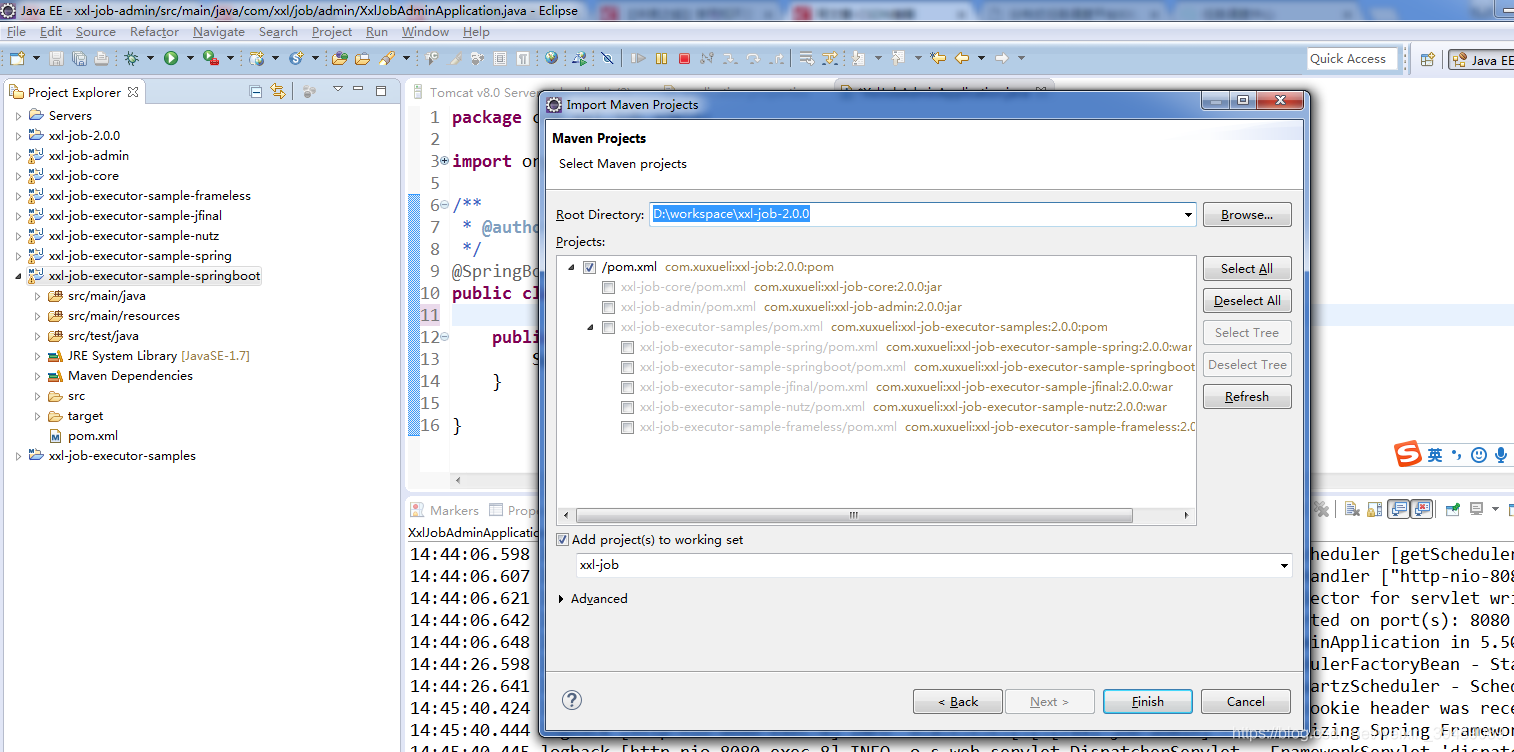
Task: Click the Sogou emoji smiley icon
Action: [x=1479, y=455]
